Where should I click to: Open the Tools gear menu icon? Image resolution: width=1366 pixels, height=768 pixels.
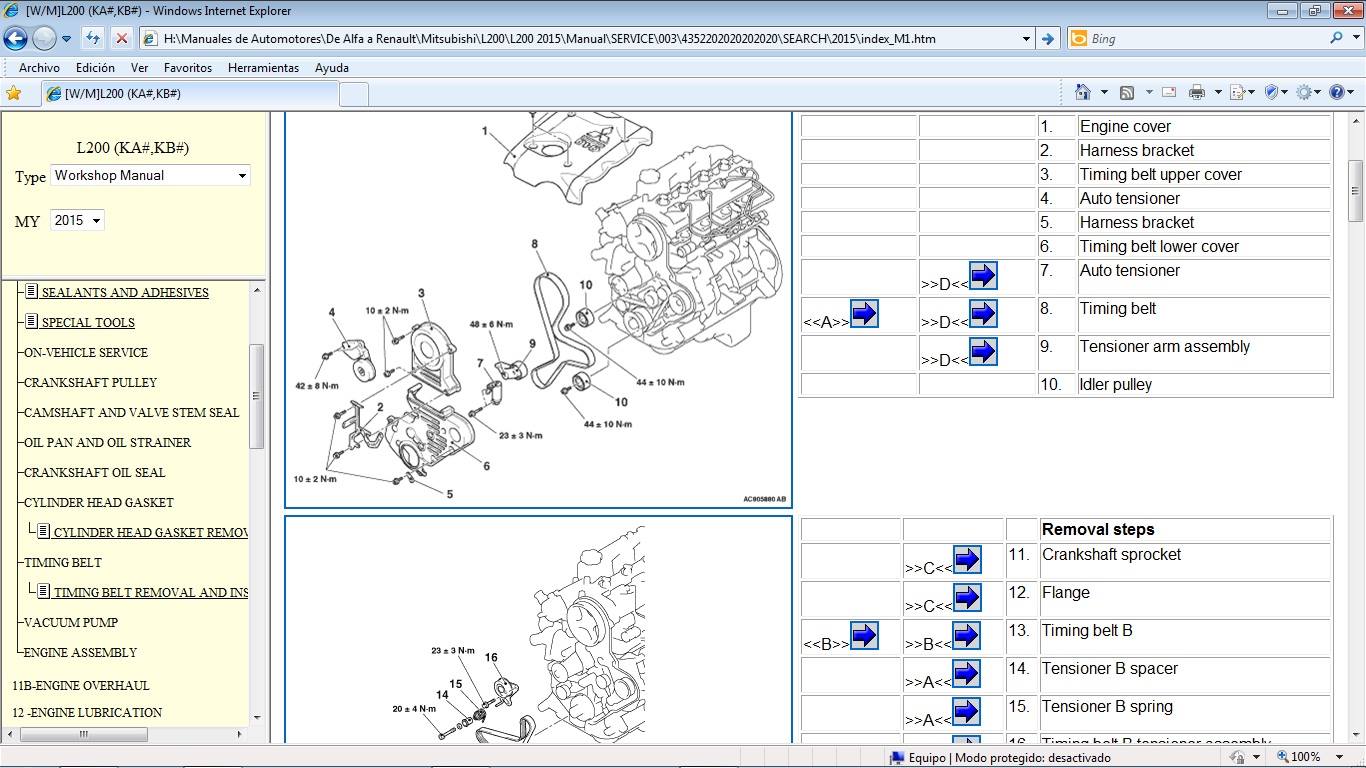1304,92
